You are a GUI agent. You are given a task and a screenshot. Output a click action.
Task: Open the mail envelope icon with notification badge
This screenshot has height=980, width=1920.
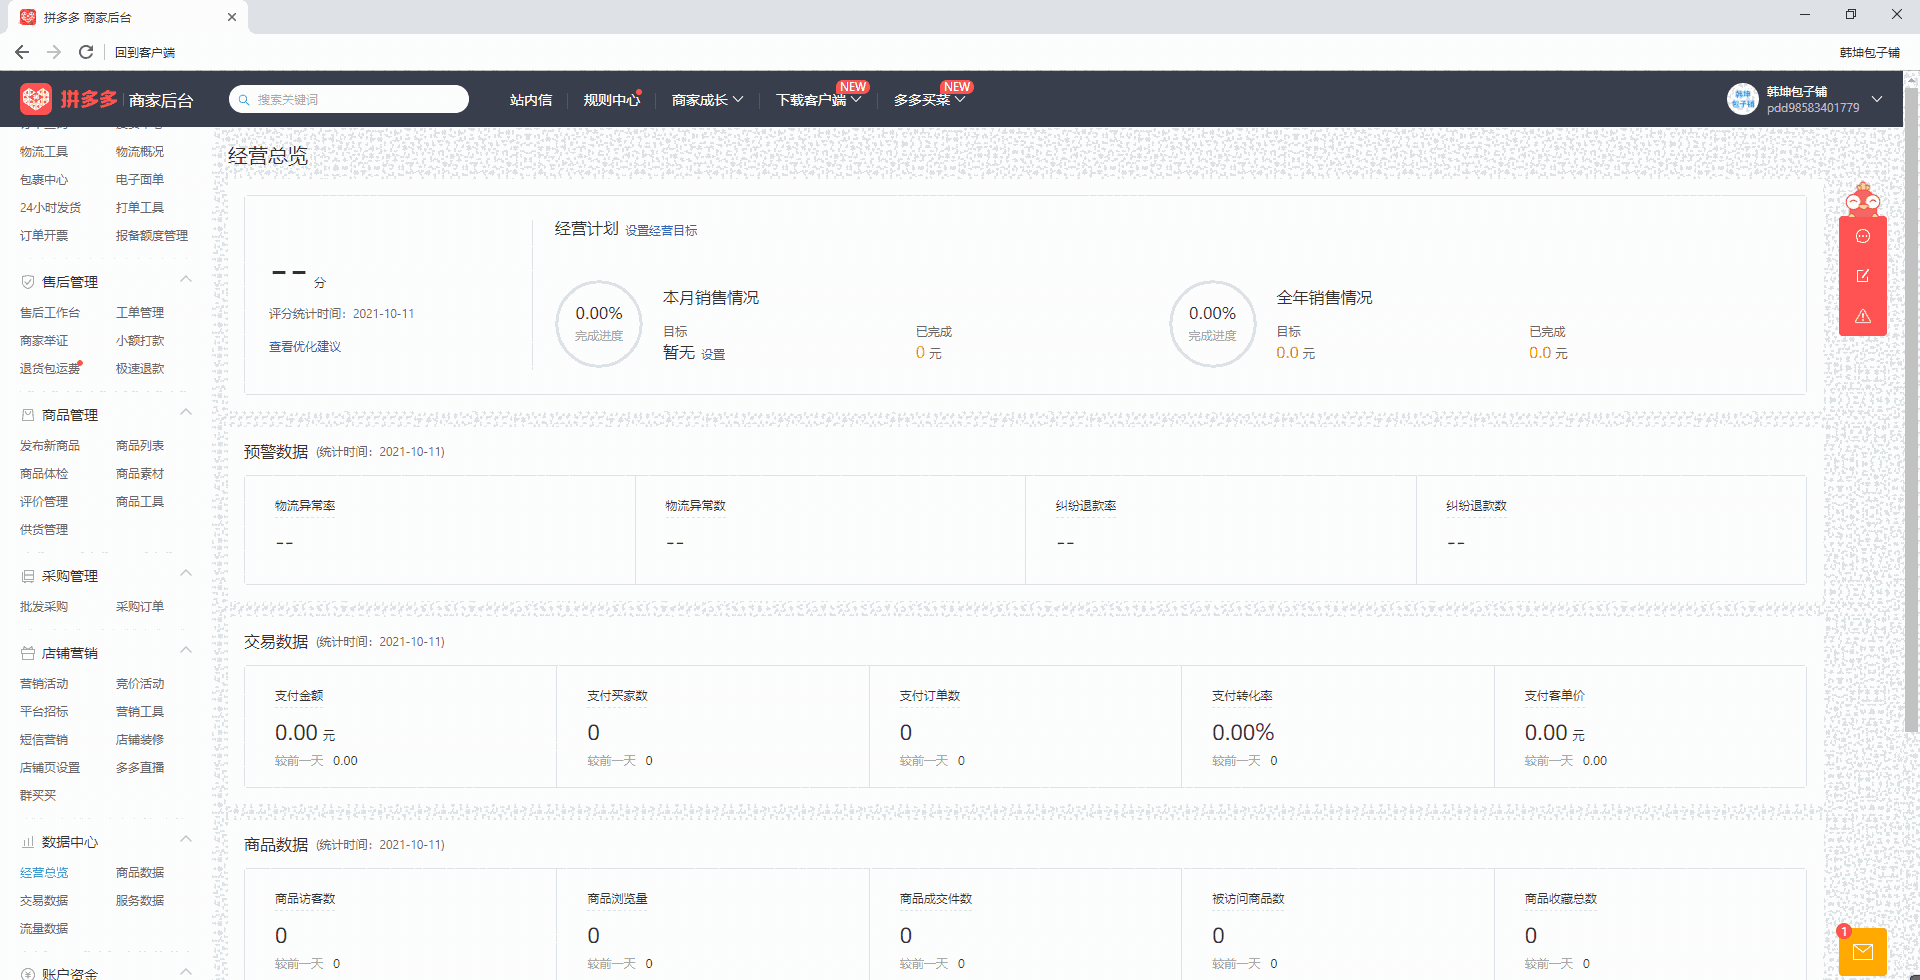click(1863, 951)
